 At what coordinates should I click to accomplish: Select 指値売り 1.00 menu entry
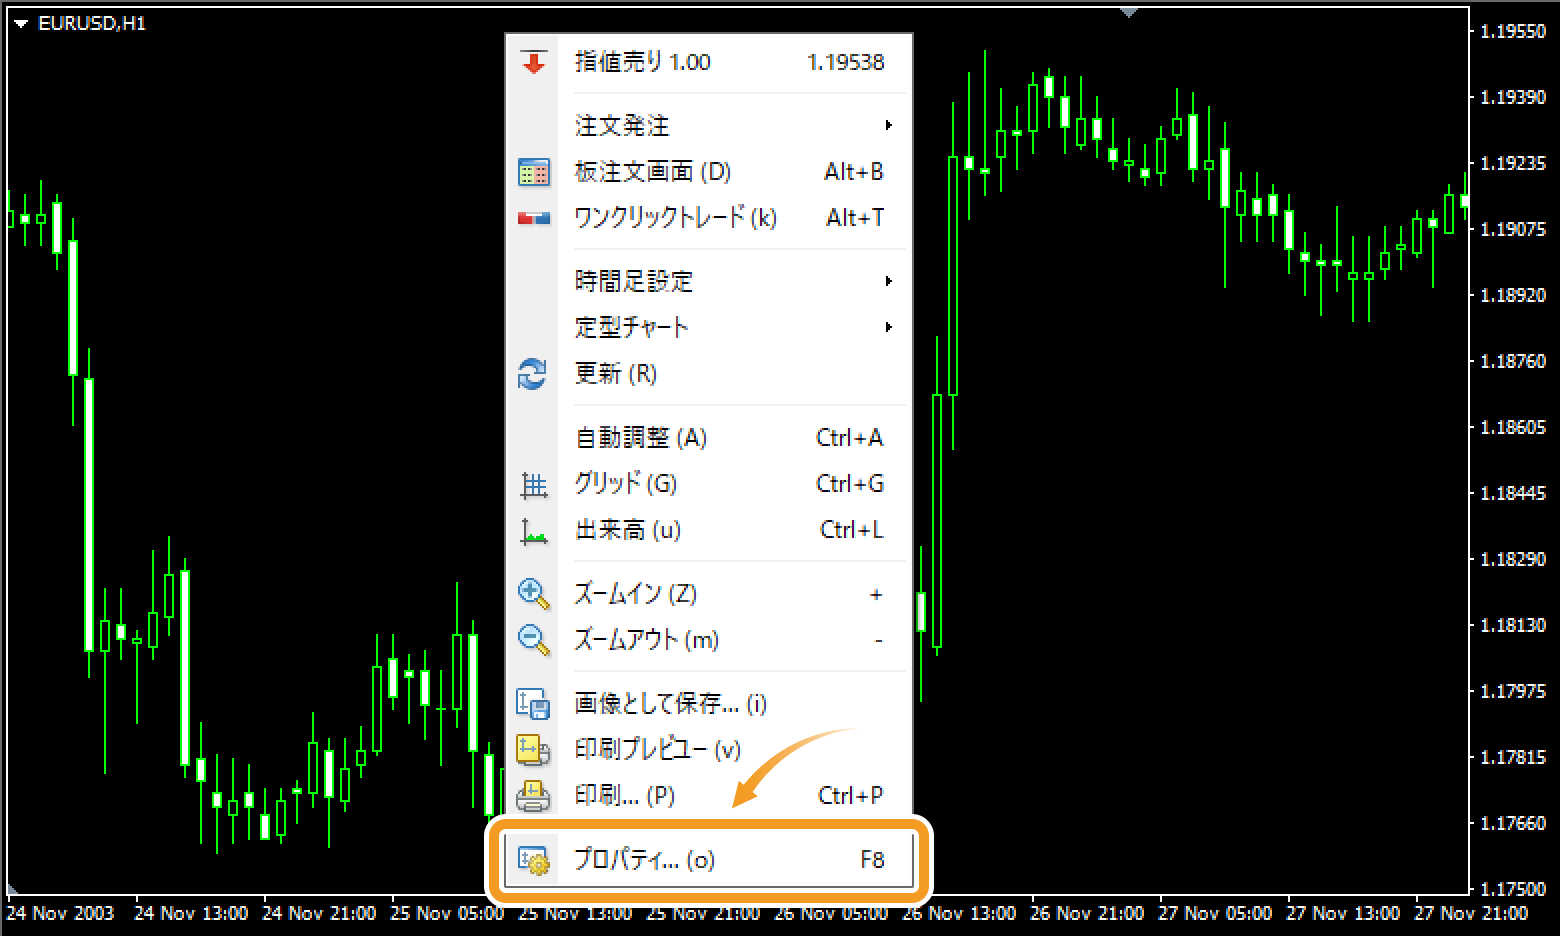pos(709,62)
